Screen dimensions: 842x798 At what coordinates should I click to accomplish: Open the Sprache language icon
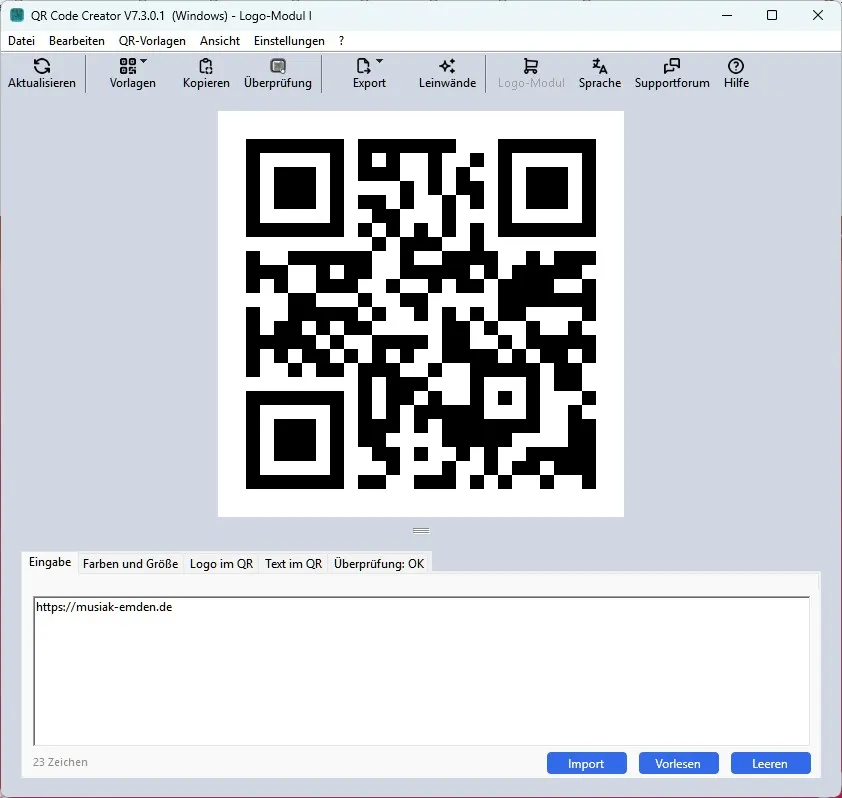(x=600, y=66)
